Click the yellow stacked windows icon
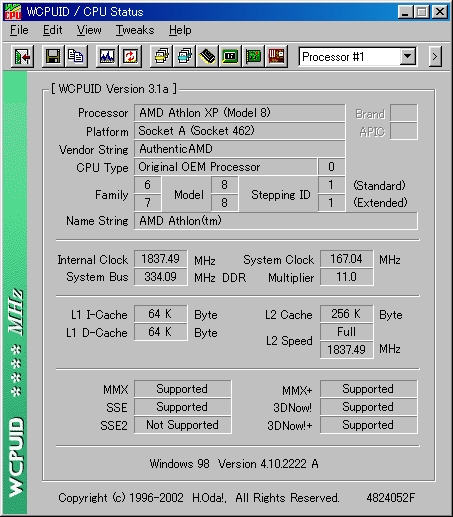 pos(161,57)
